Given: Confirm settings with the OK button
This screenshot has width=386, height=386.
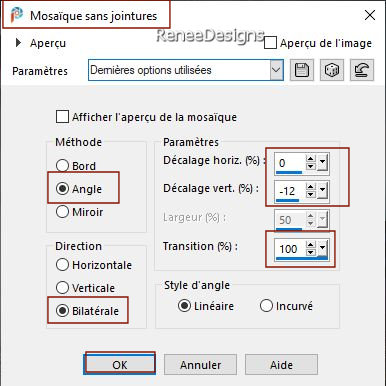Looking at the screenshot, I should (120, 365).
